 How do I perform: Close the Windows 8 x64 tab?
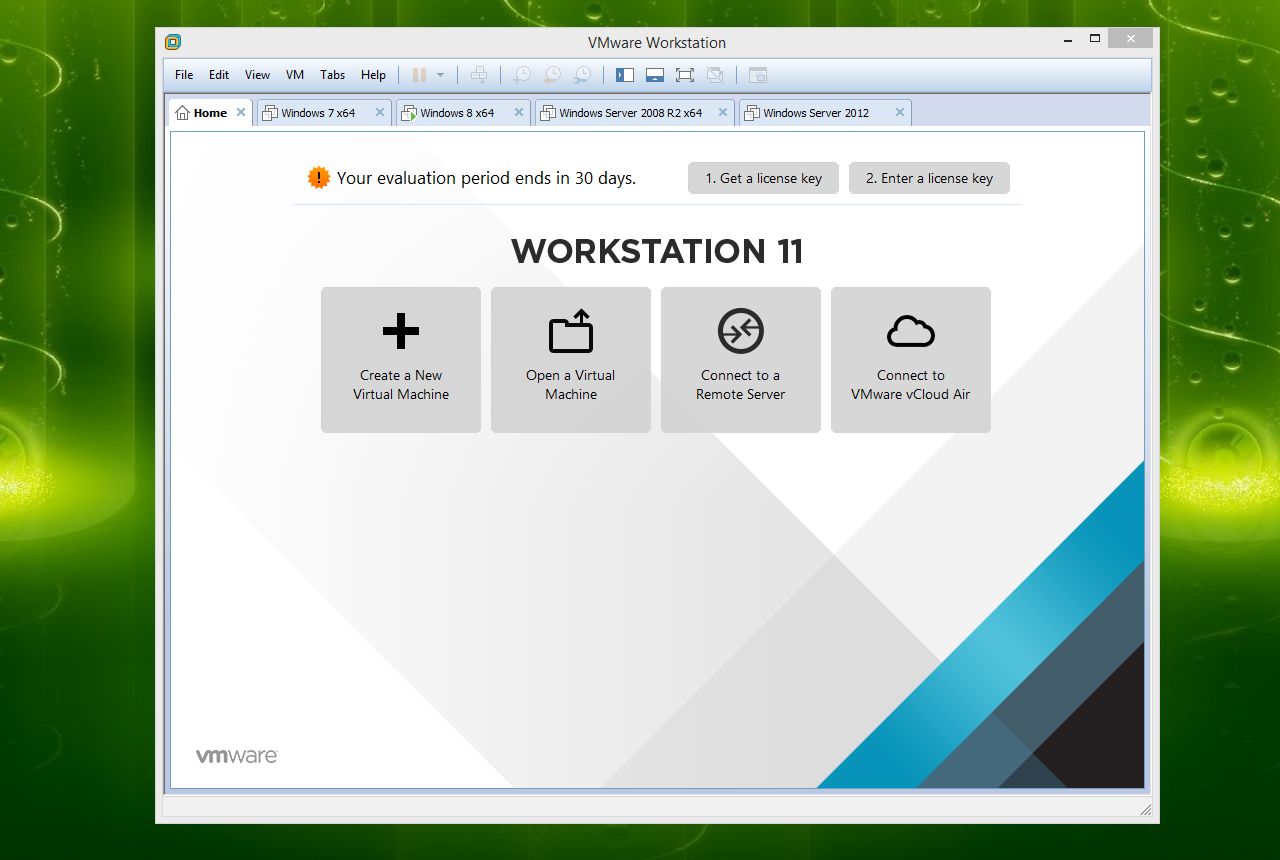point(519,113)
